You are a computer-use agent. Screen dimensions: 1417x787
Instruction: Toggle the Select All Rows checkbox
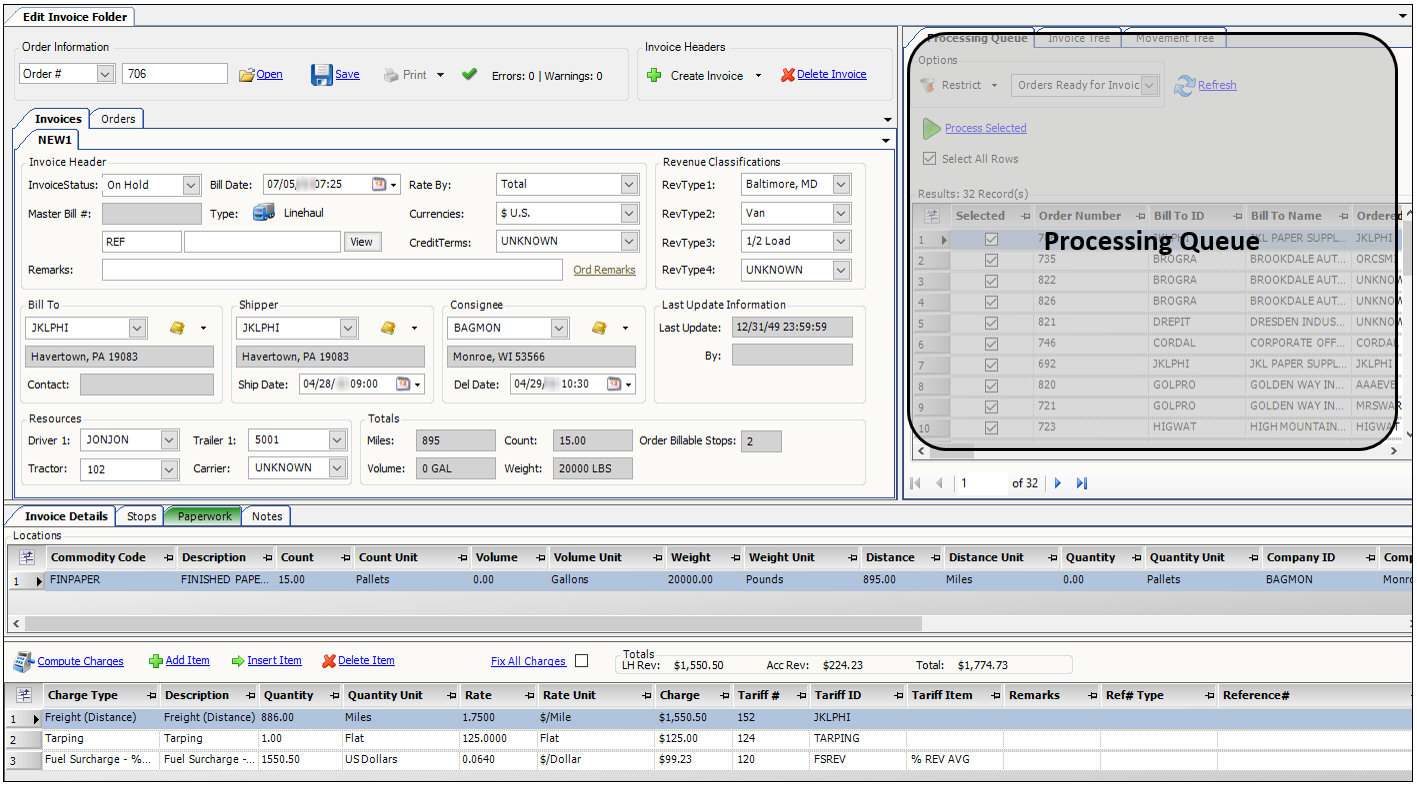(930, 159)
